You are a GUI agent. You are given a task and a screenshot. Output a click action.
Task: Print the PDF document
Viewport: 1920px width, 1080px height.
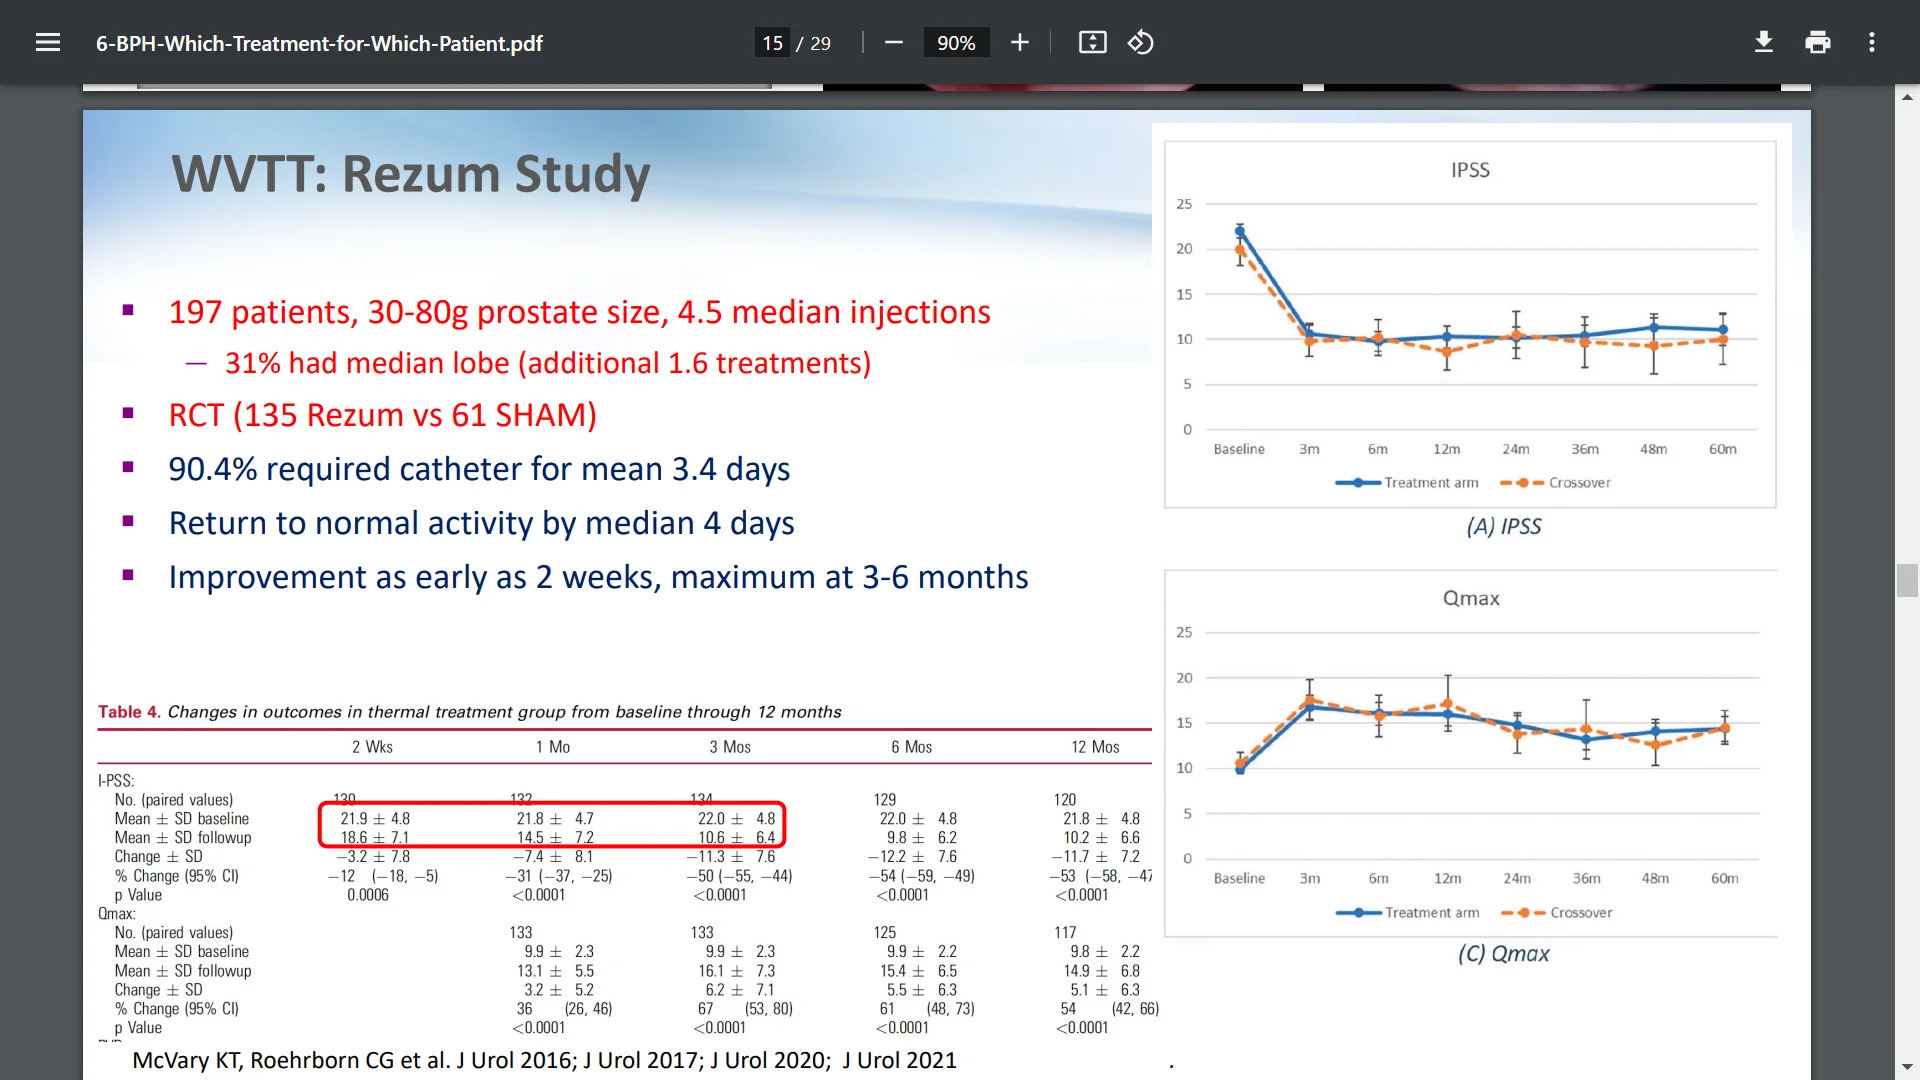click(x=1818, y=43)
